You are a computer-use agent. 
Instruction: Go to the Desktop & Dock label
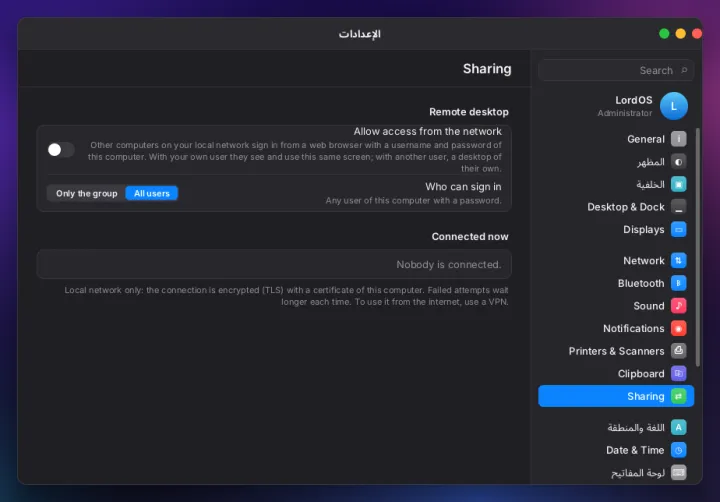(x=626, y=207)
